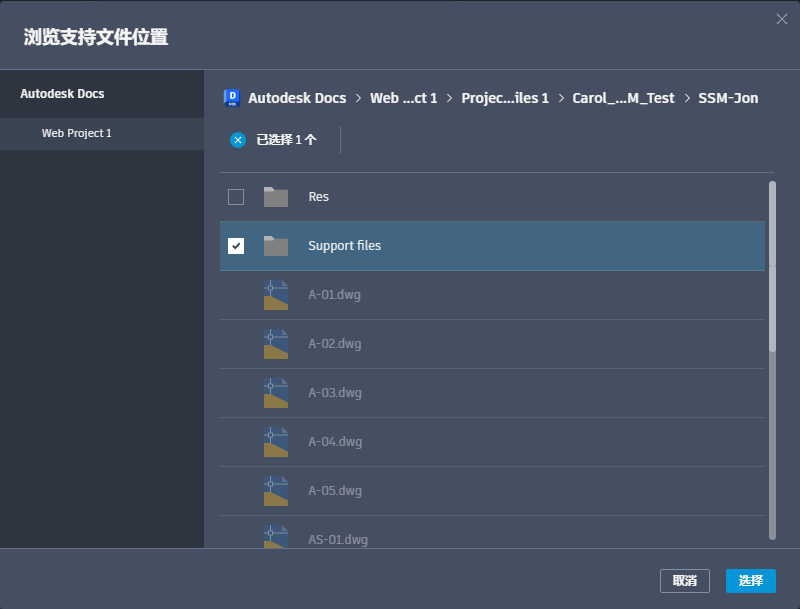Click the 选择 select button
The width and height of the screenshot is (800, 609).
pyautogui.click(x=751, y=581)
